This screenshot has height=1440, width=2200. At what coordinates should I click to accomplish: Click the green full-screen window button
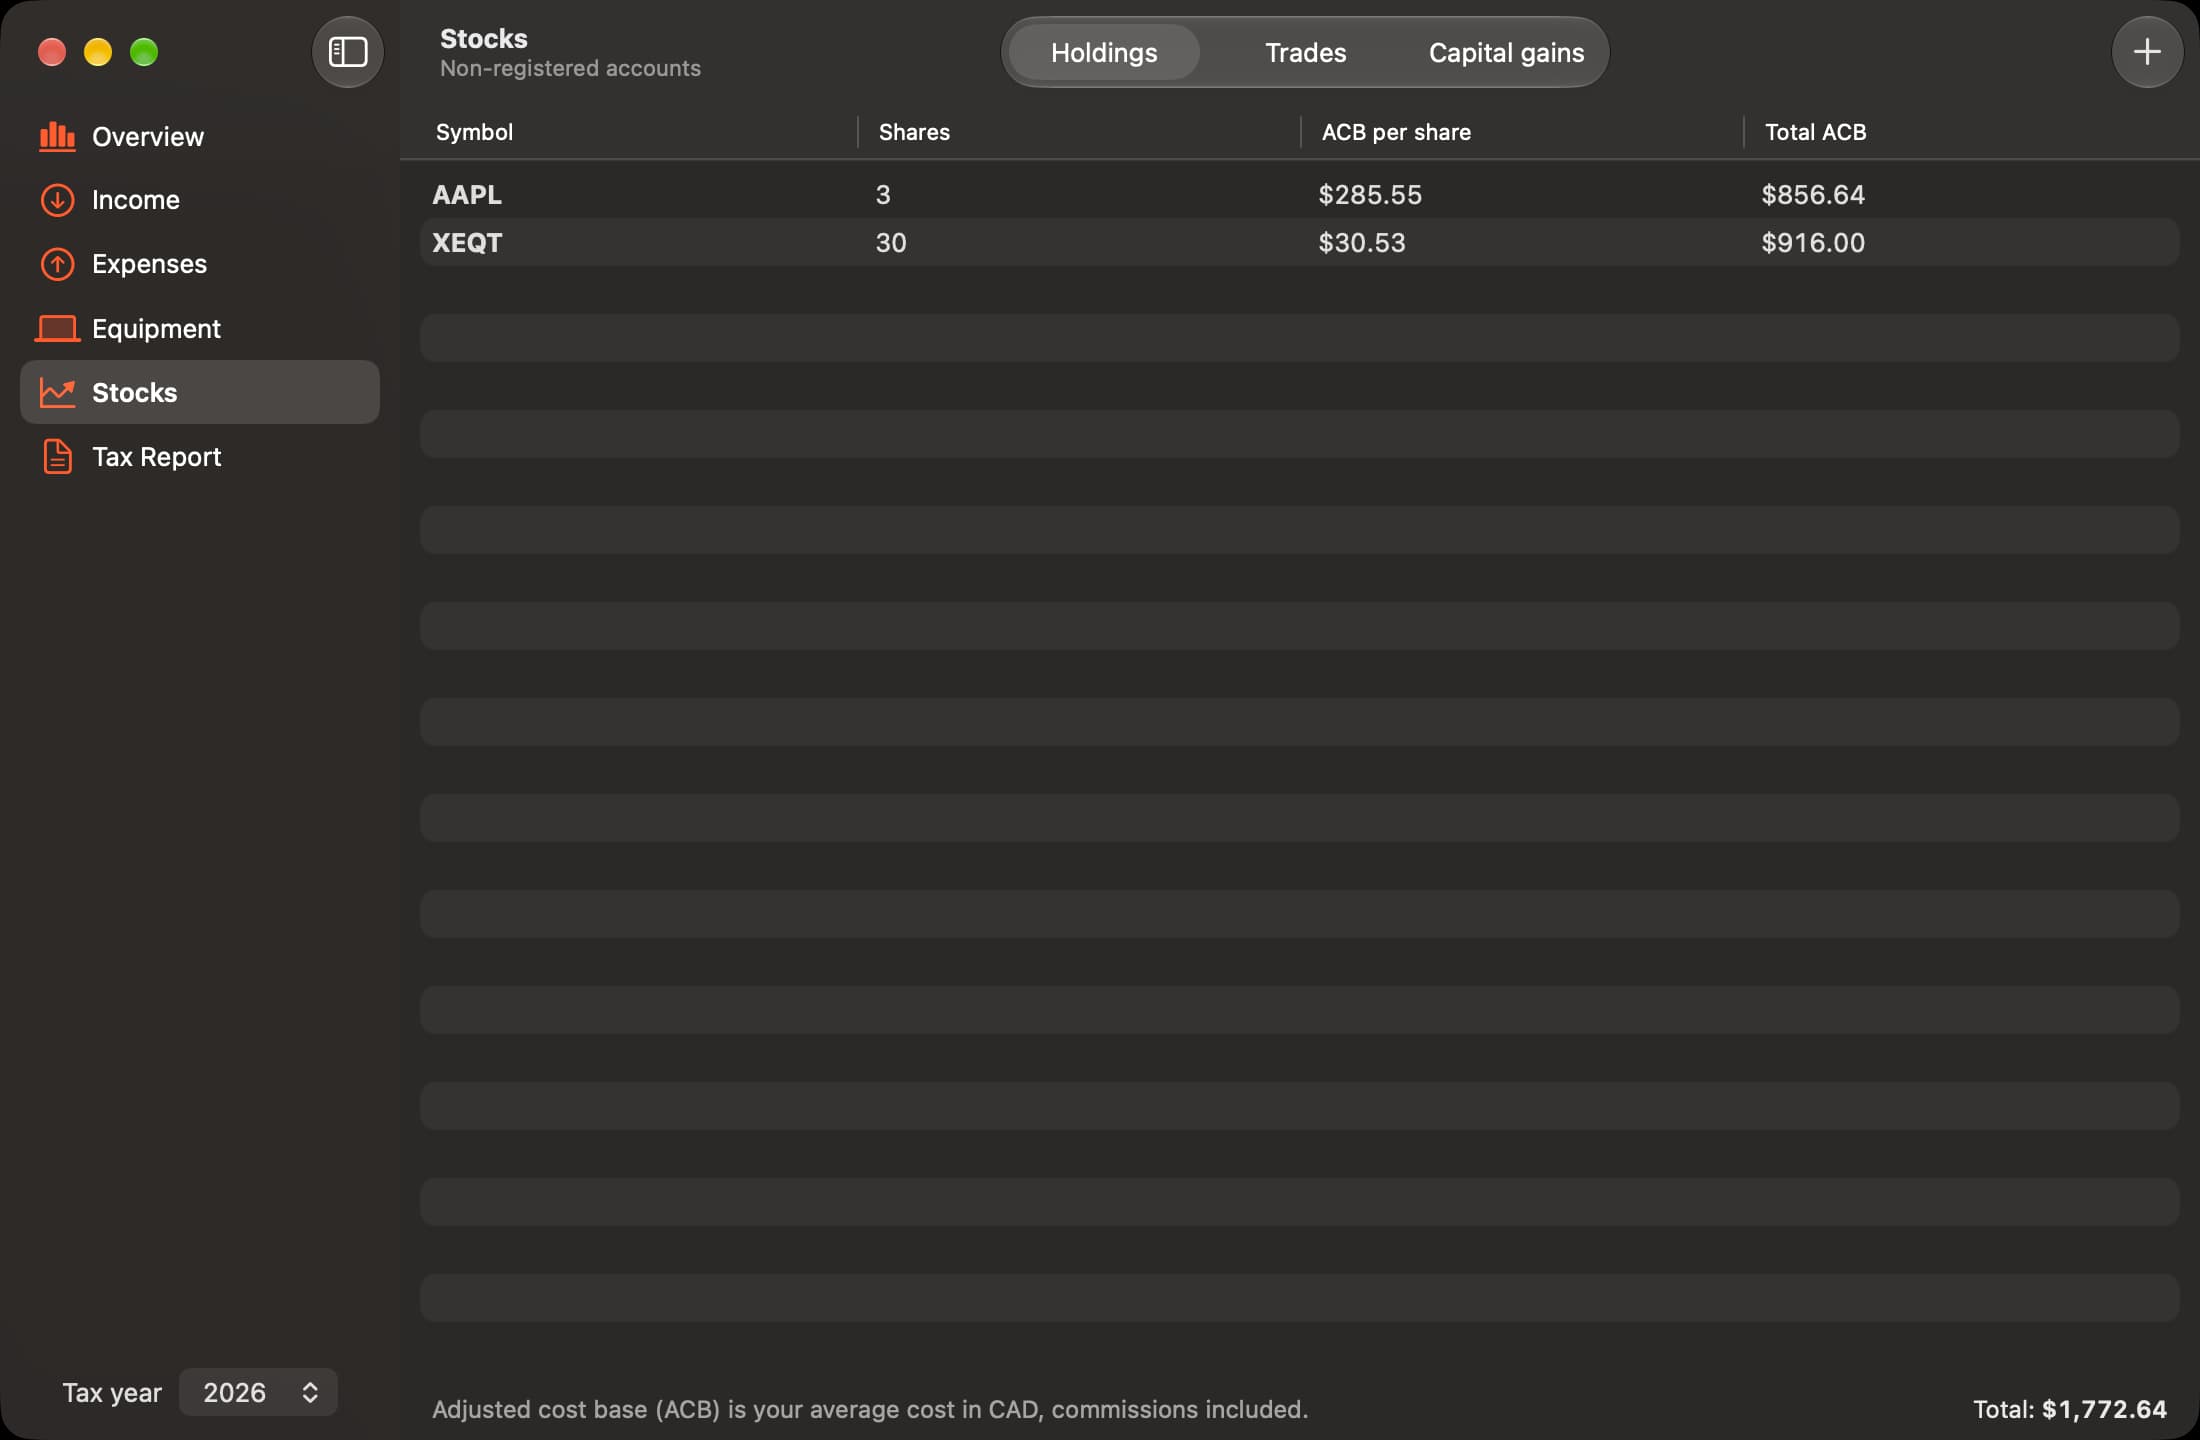coord(144,52)
